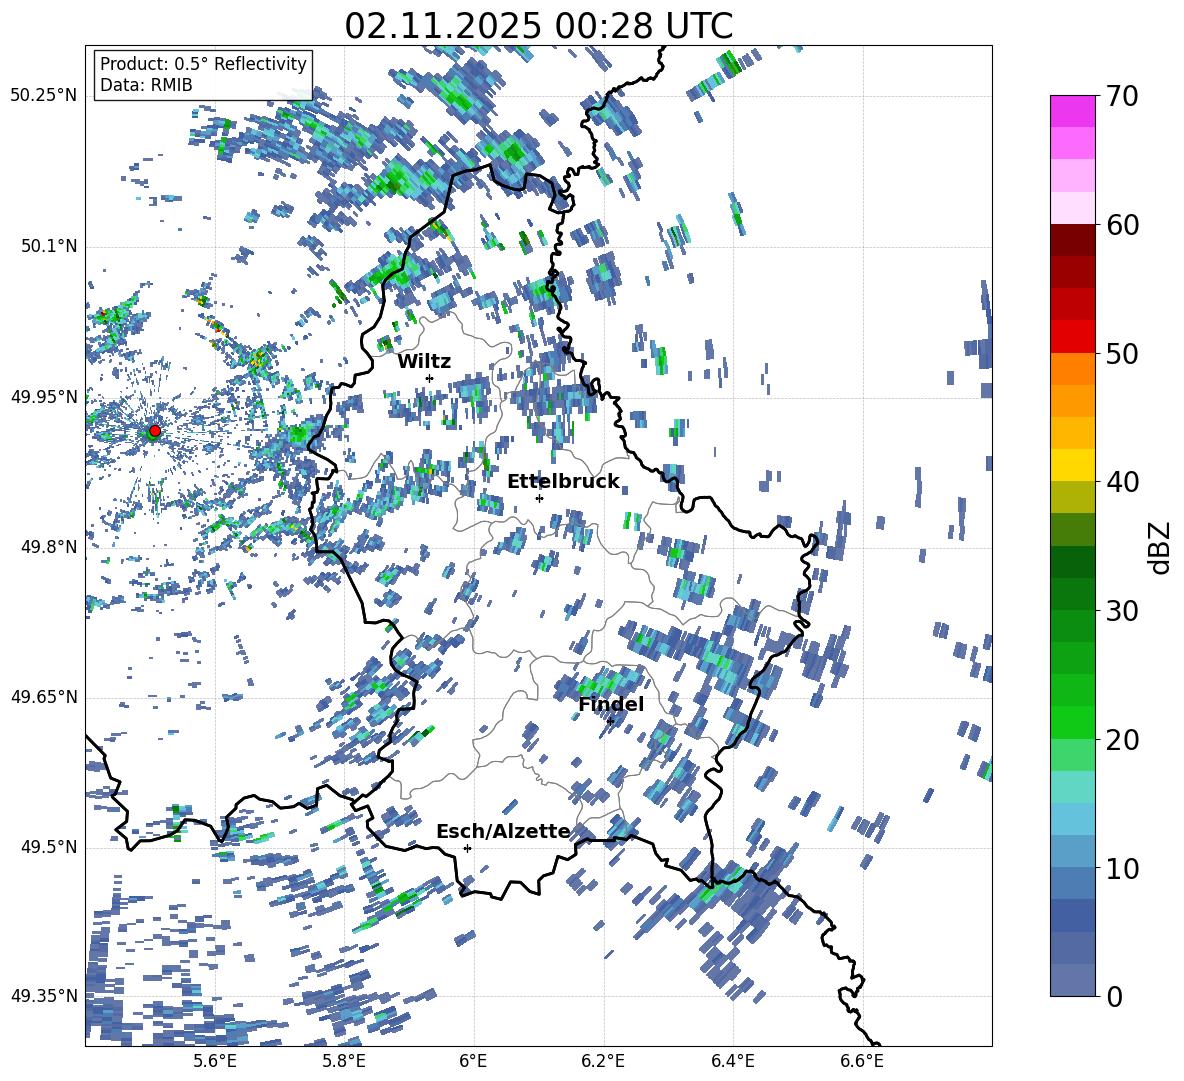Screen dimensions: 1184x1081
Task: Click the Product 0.5° Reflectivity info box
Action: [x=203, y=75]
